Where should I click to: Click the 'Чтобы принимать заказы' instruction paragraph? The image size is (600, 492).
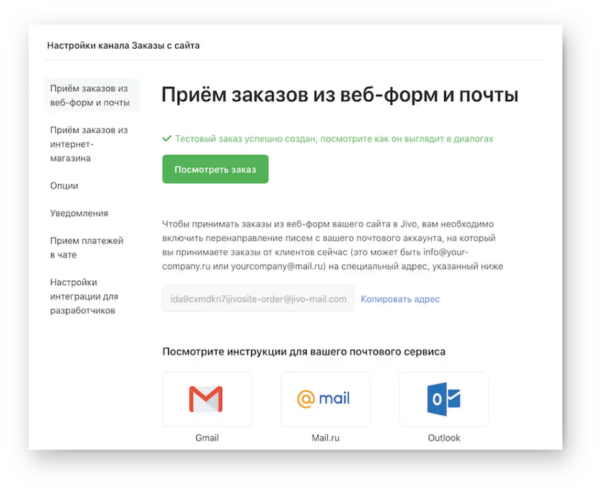(x=333, y=245)
